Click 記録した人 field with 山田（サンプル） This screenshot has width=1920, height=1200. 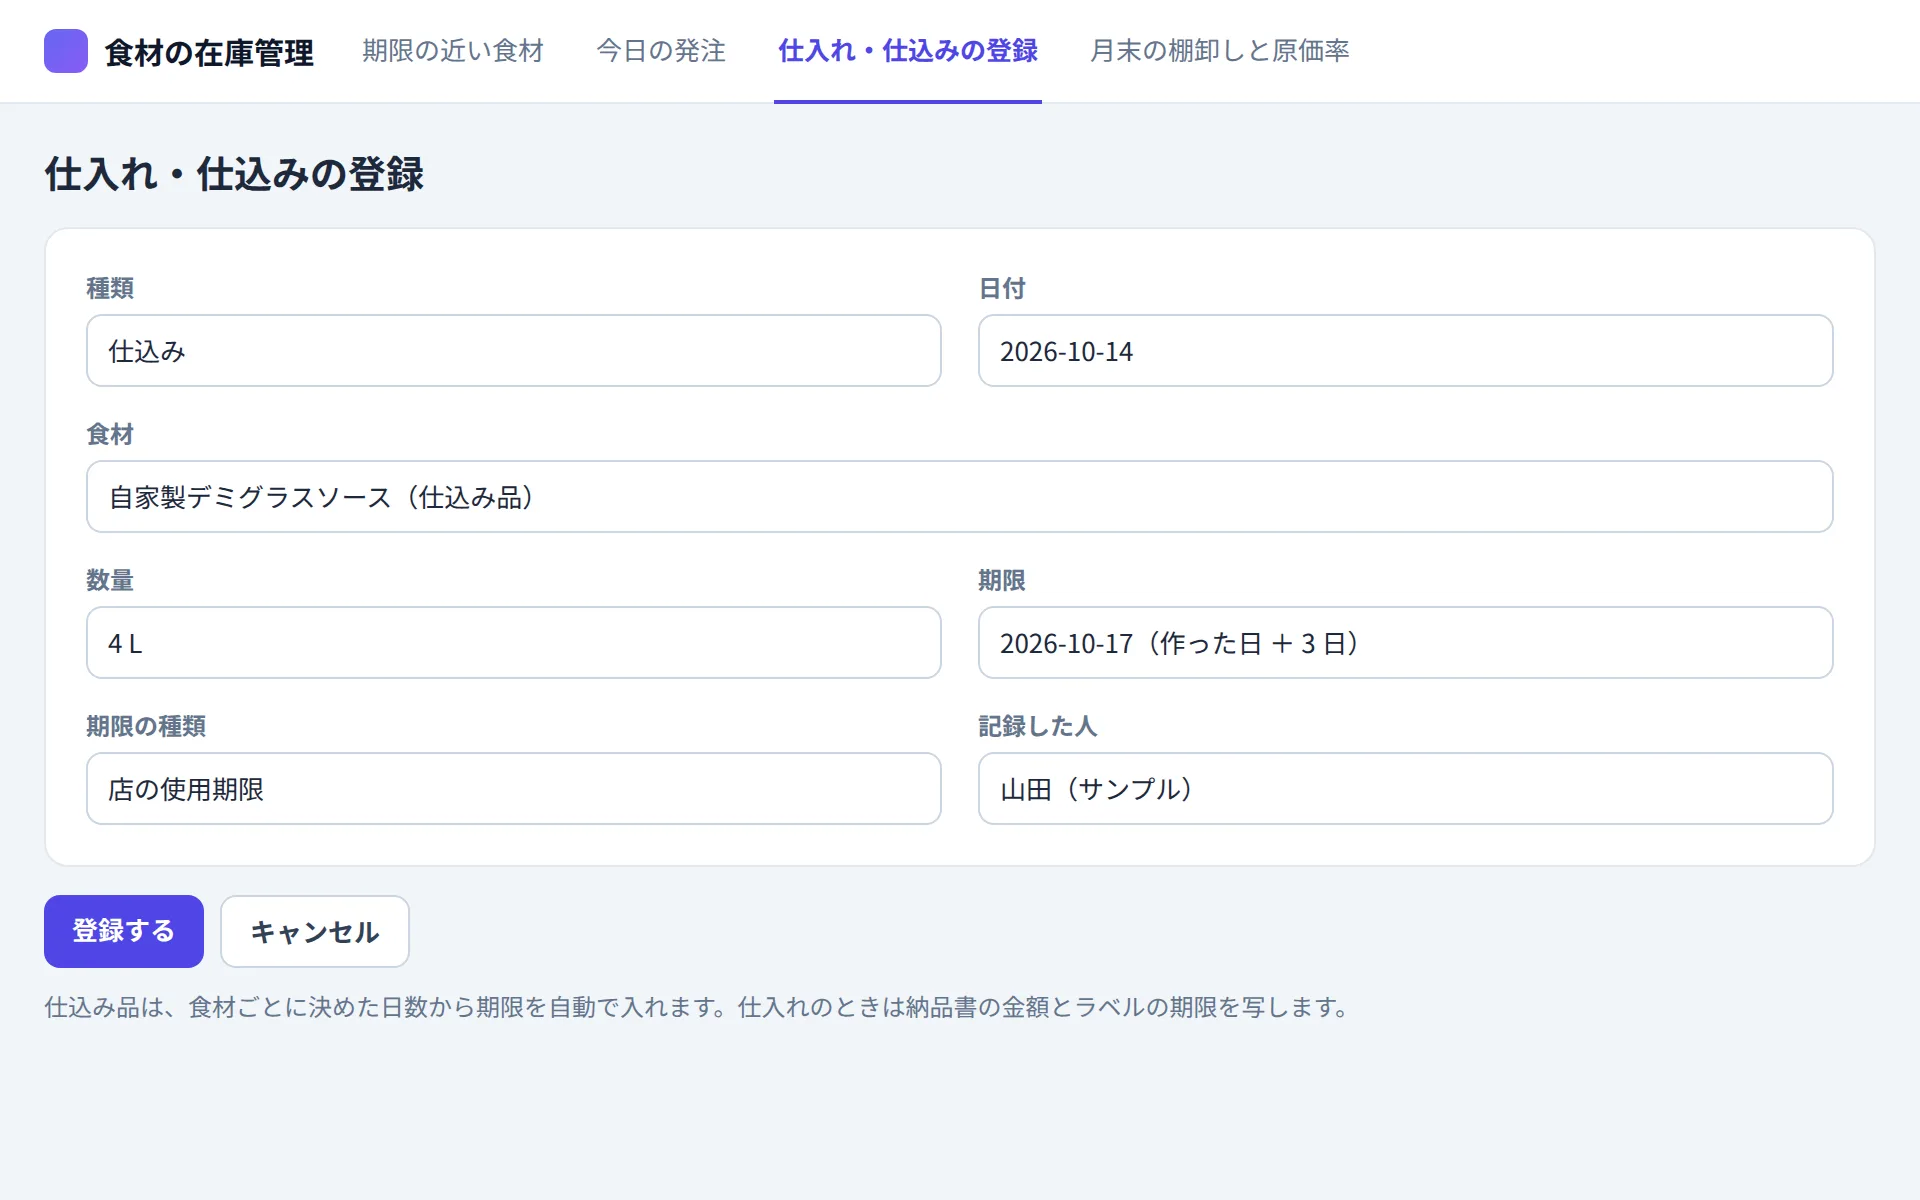point(1405,789)
